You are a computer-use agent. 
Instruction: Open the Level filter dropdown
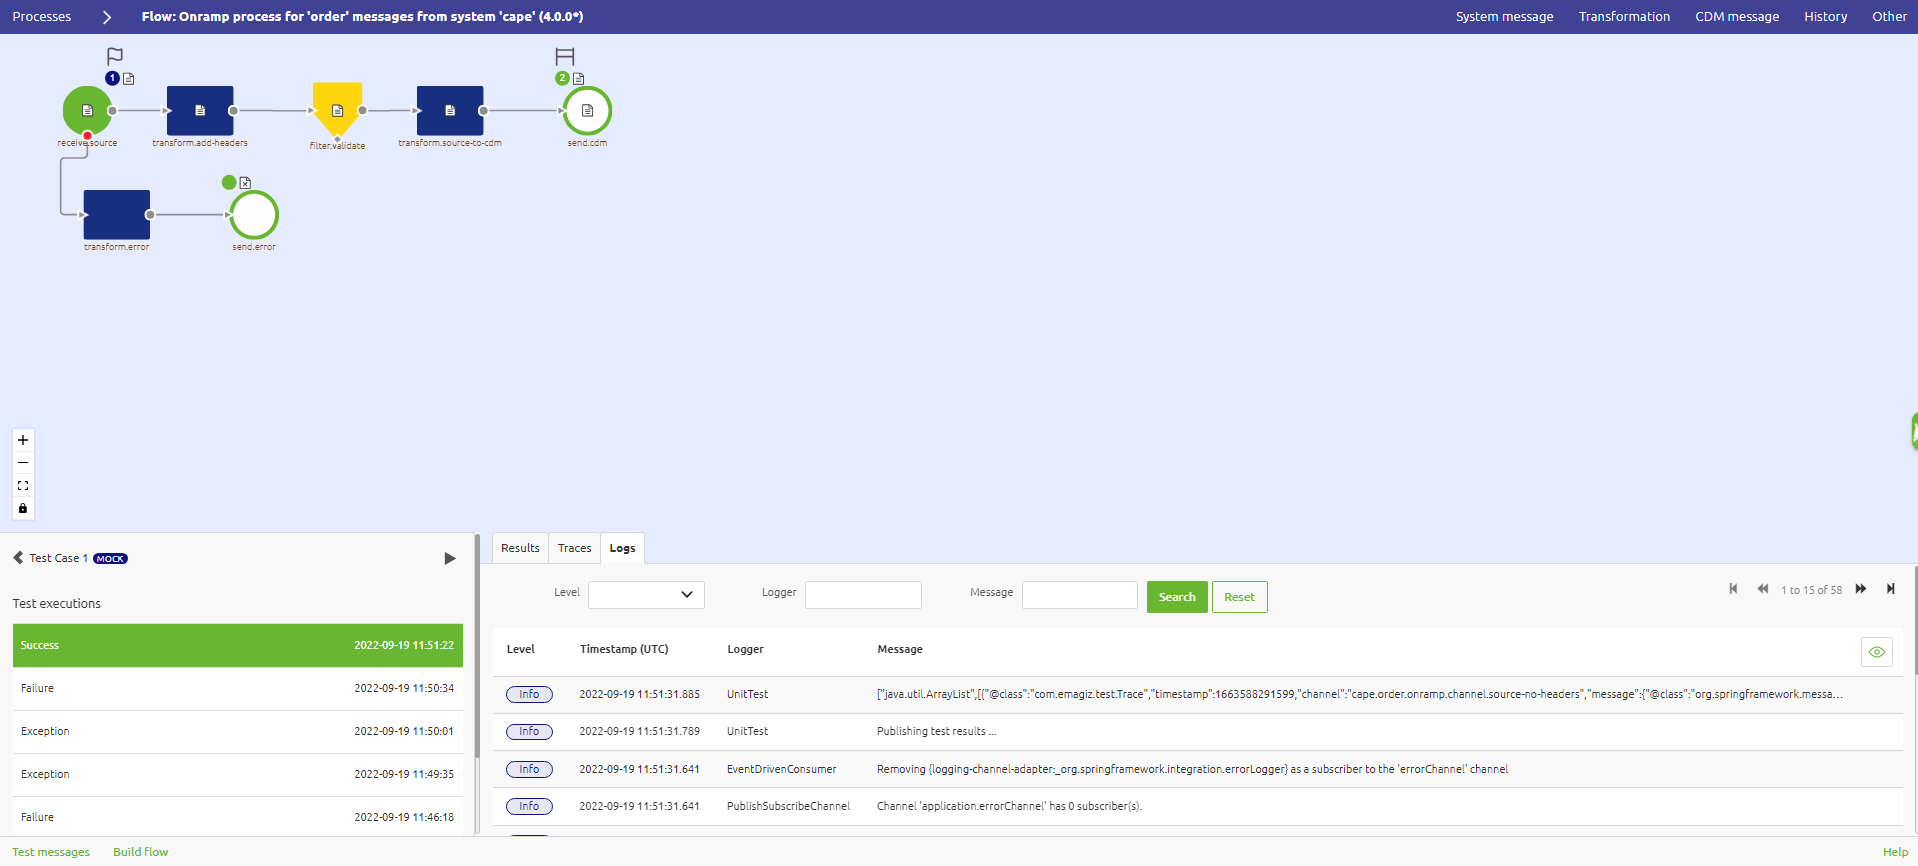(x=646, y=595)
